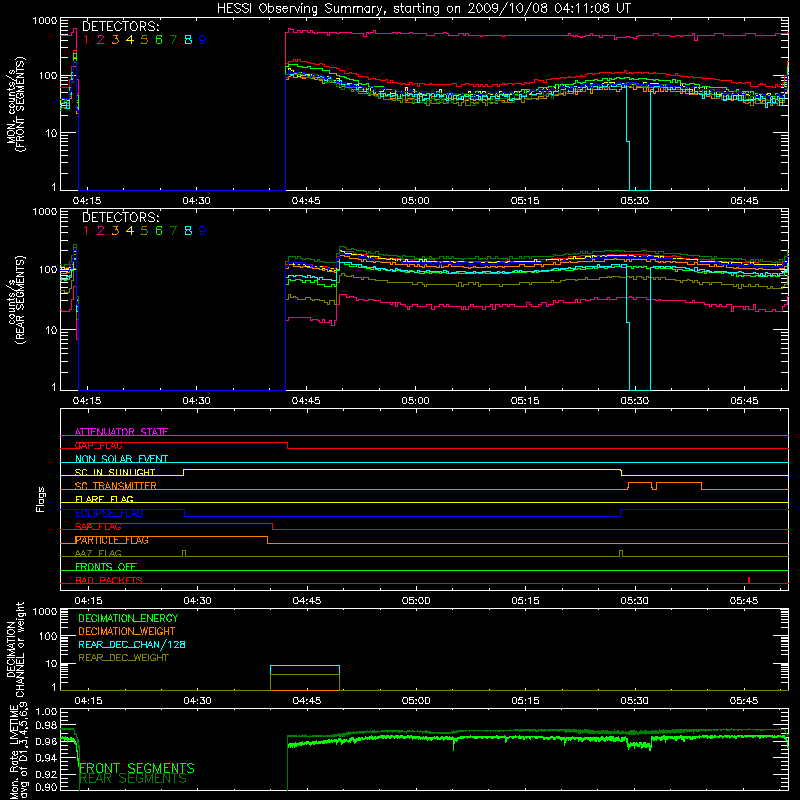800x800 pixels.
Task: Select the FLARE_FLAG label
Action: (104, 499)
